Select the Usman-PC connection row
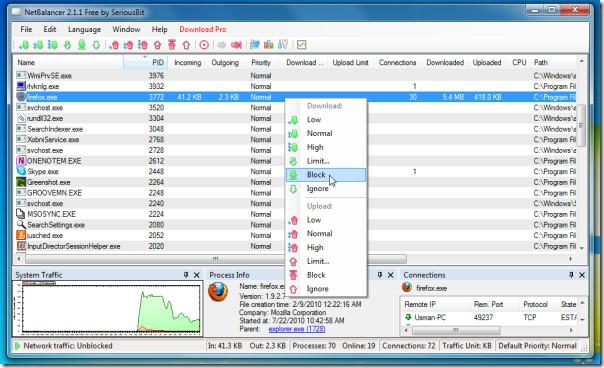 coord(489,318)
